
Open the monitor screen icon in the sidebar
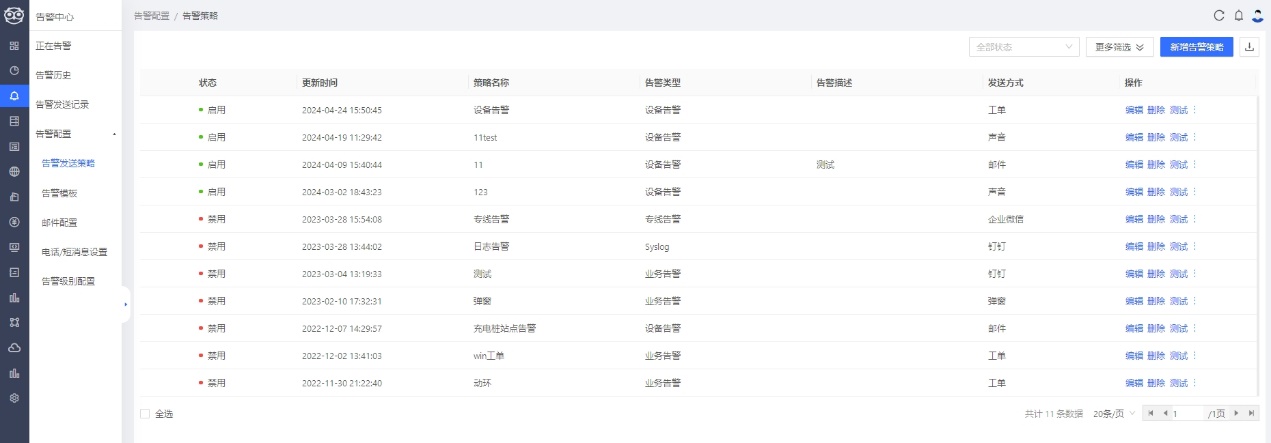coord(14,246)
